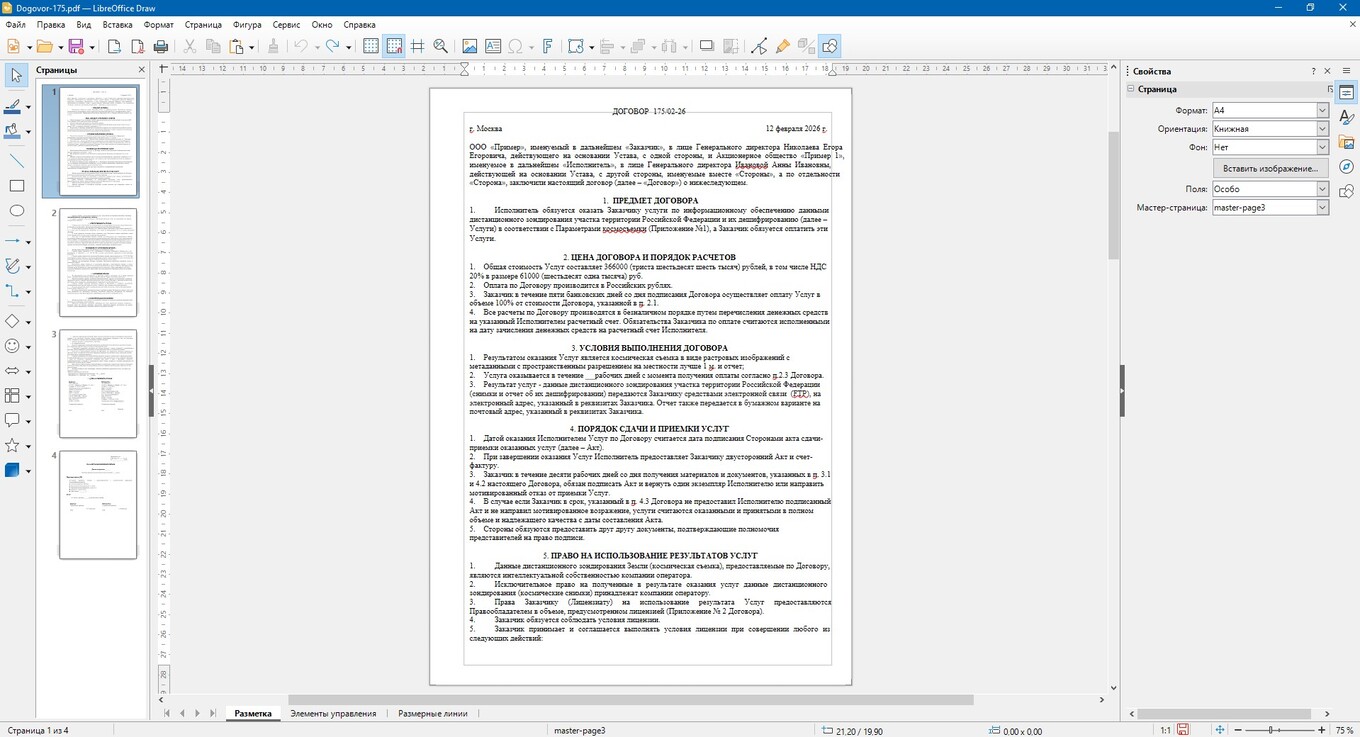1360x737 pixels.
Task: Click Clone formatting brush icon
Action: 273,46
